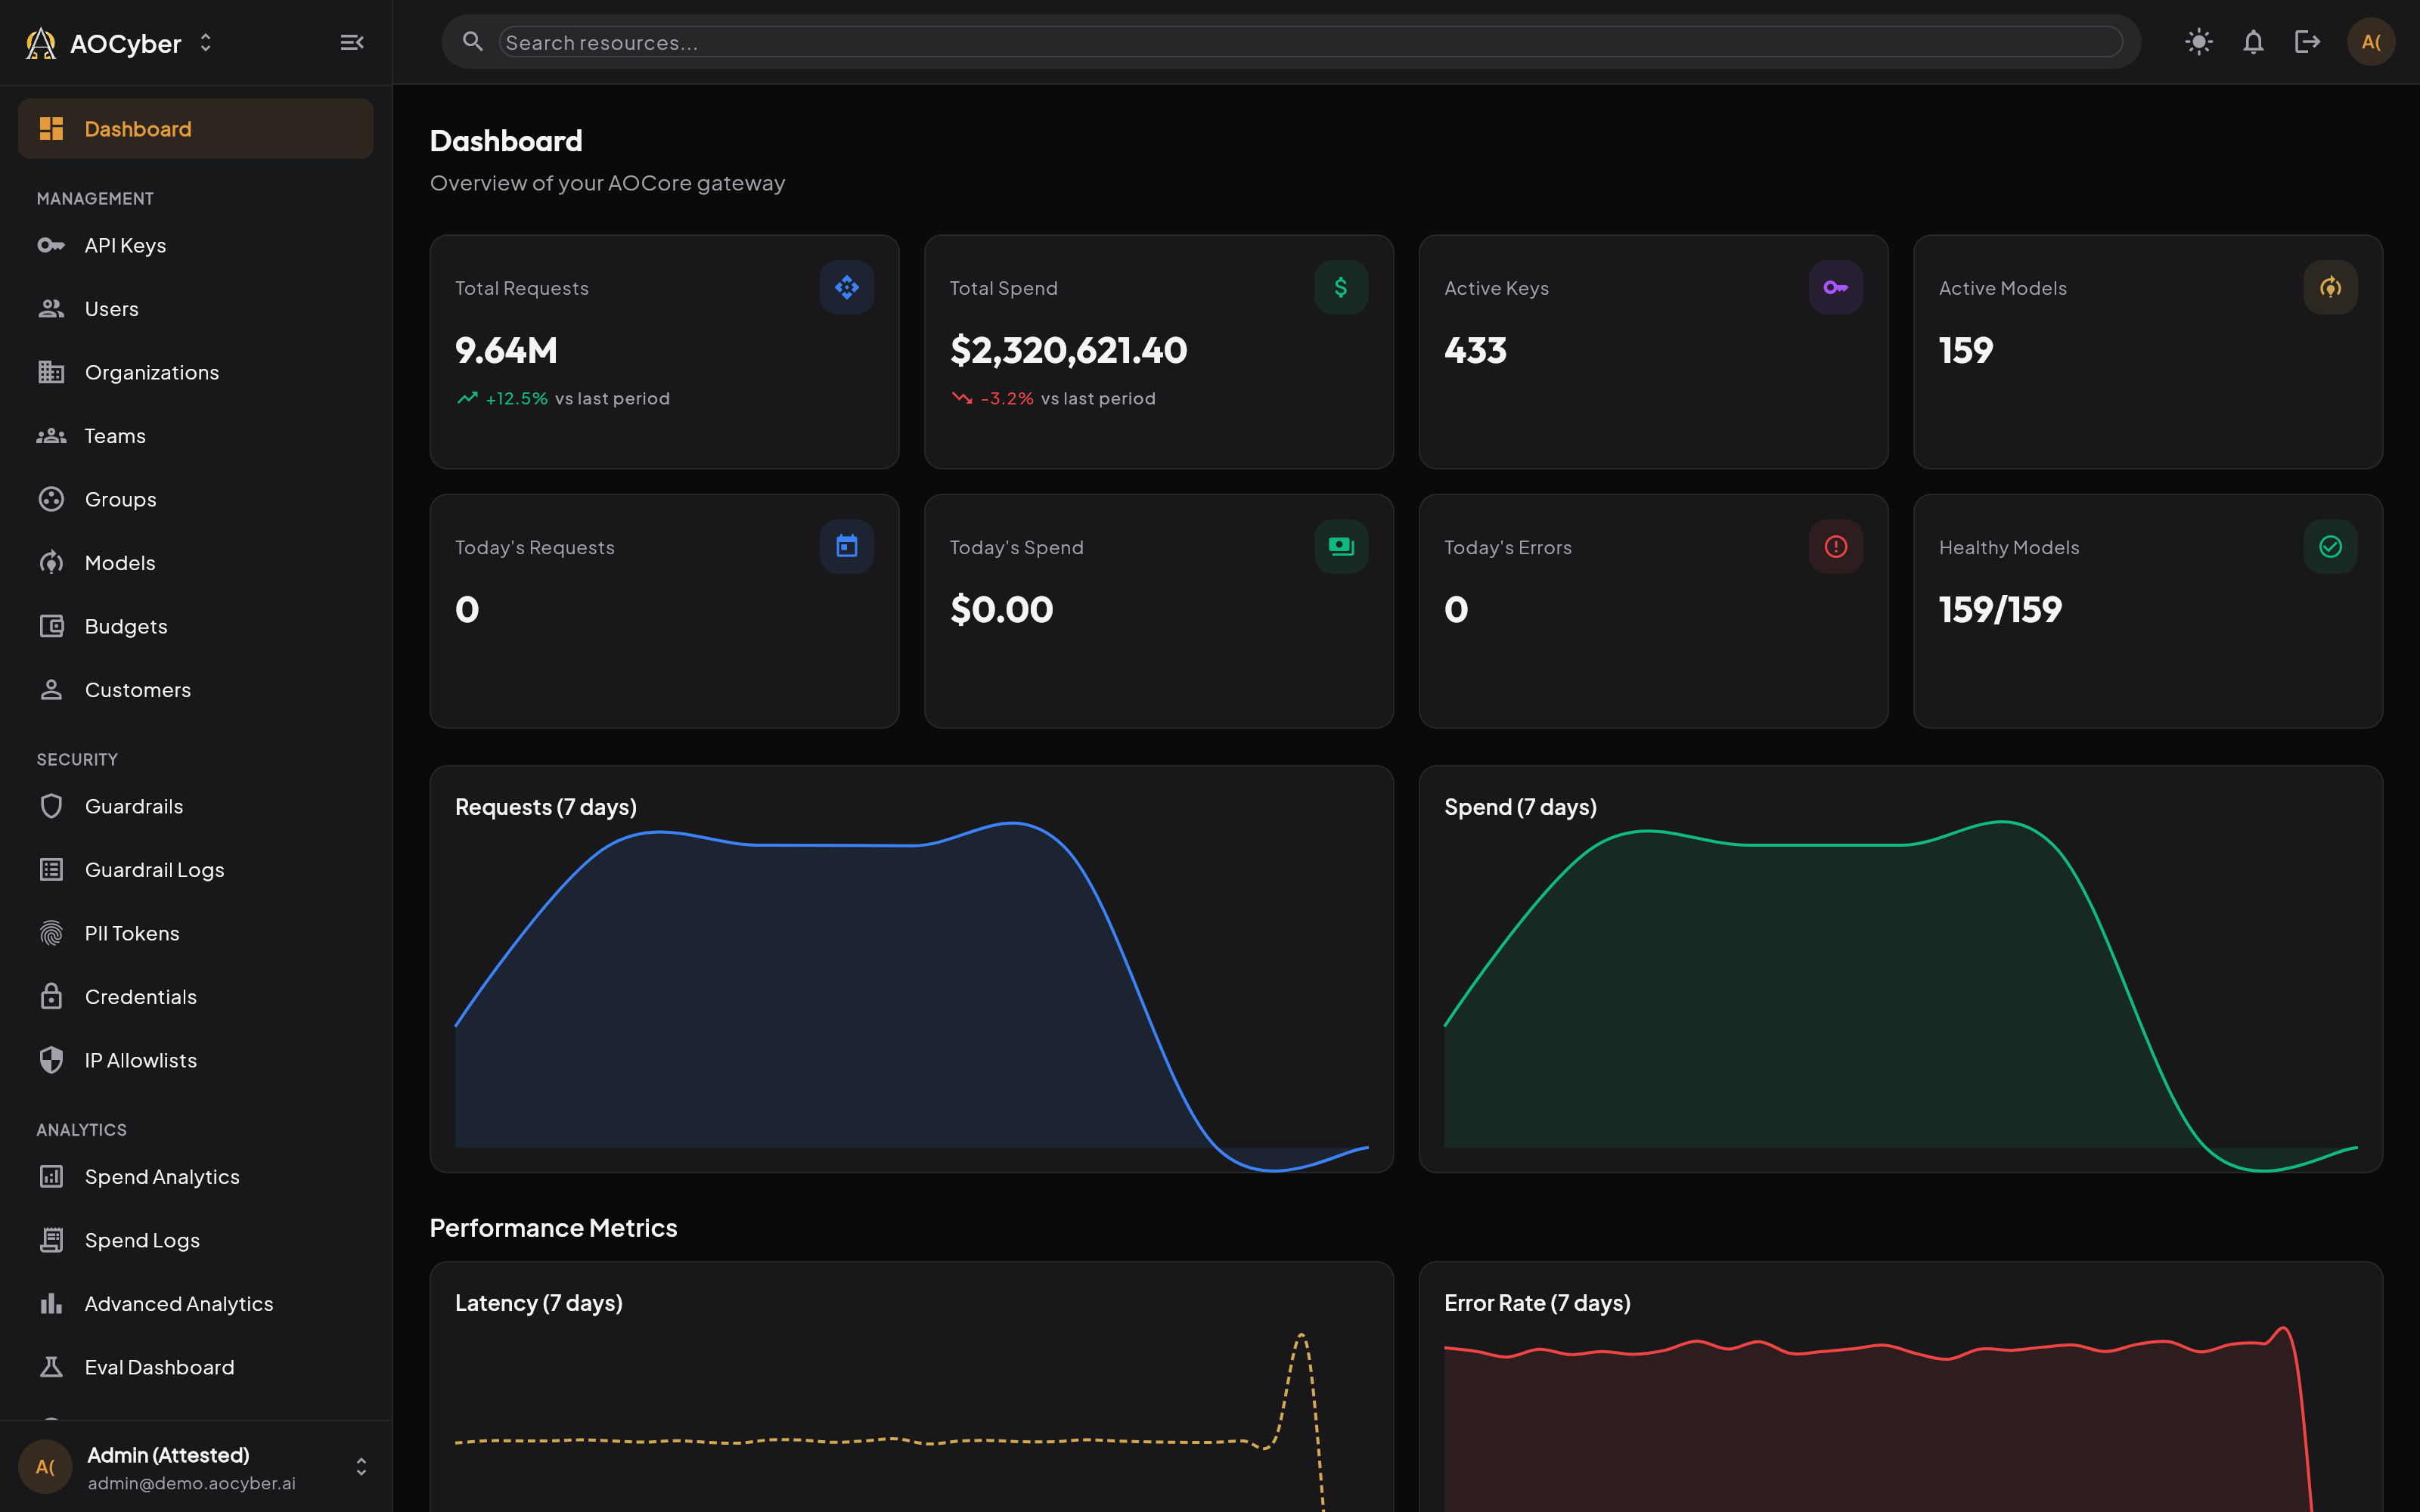The image size is (2420, 1512).
Task: Toggle the light/dark theme
Action: click(x=2198, y=42)
